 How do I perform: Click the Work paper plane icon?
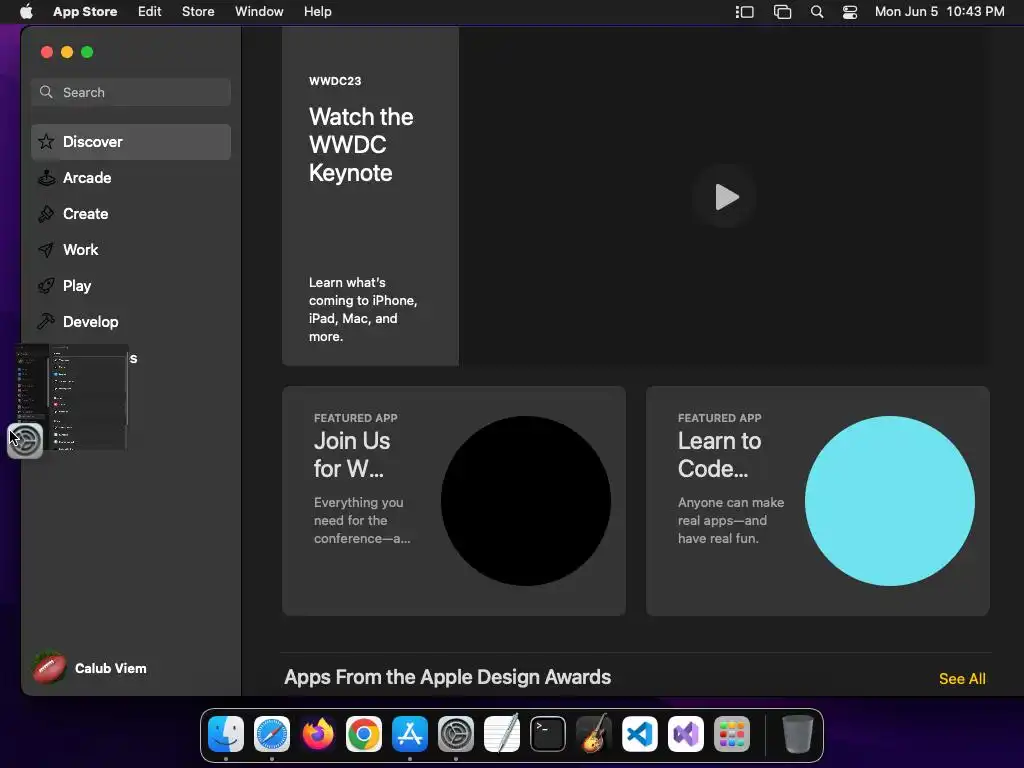click(46, 249)
